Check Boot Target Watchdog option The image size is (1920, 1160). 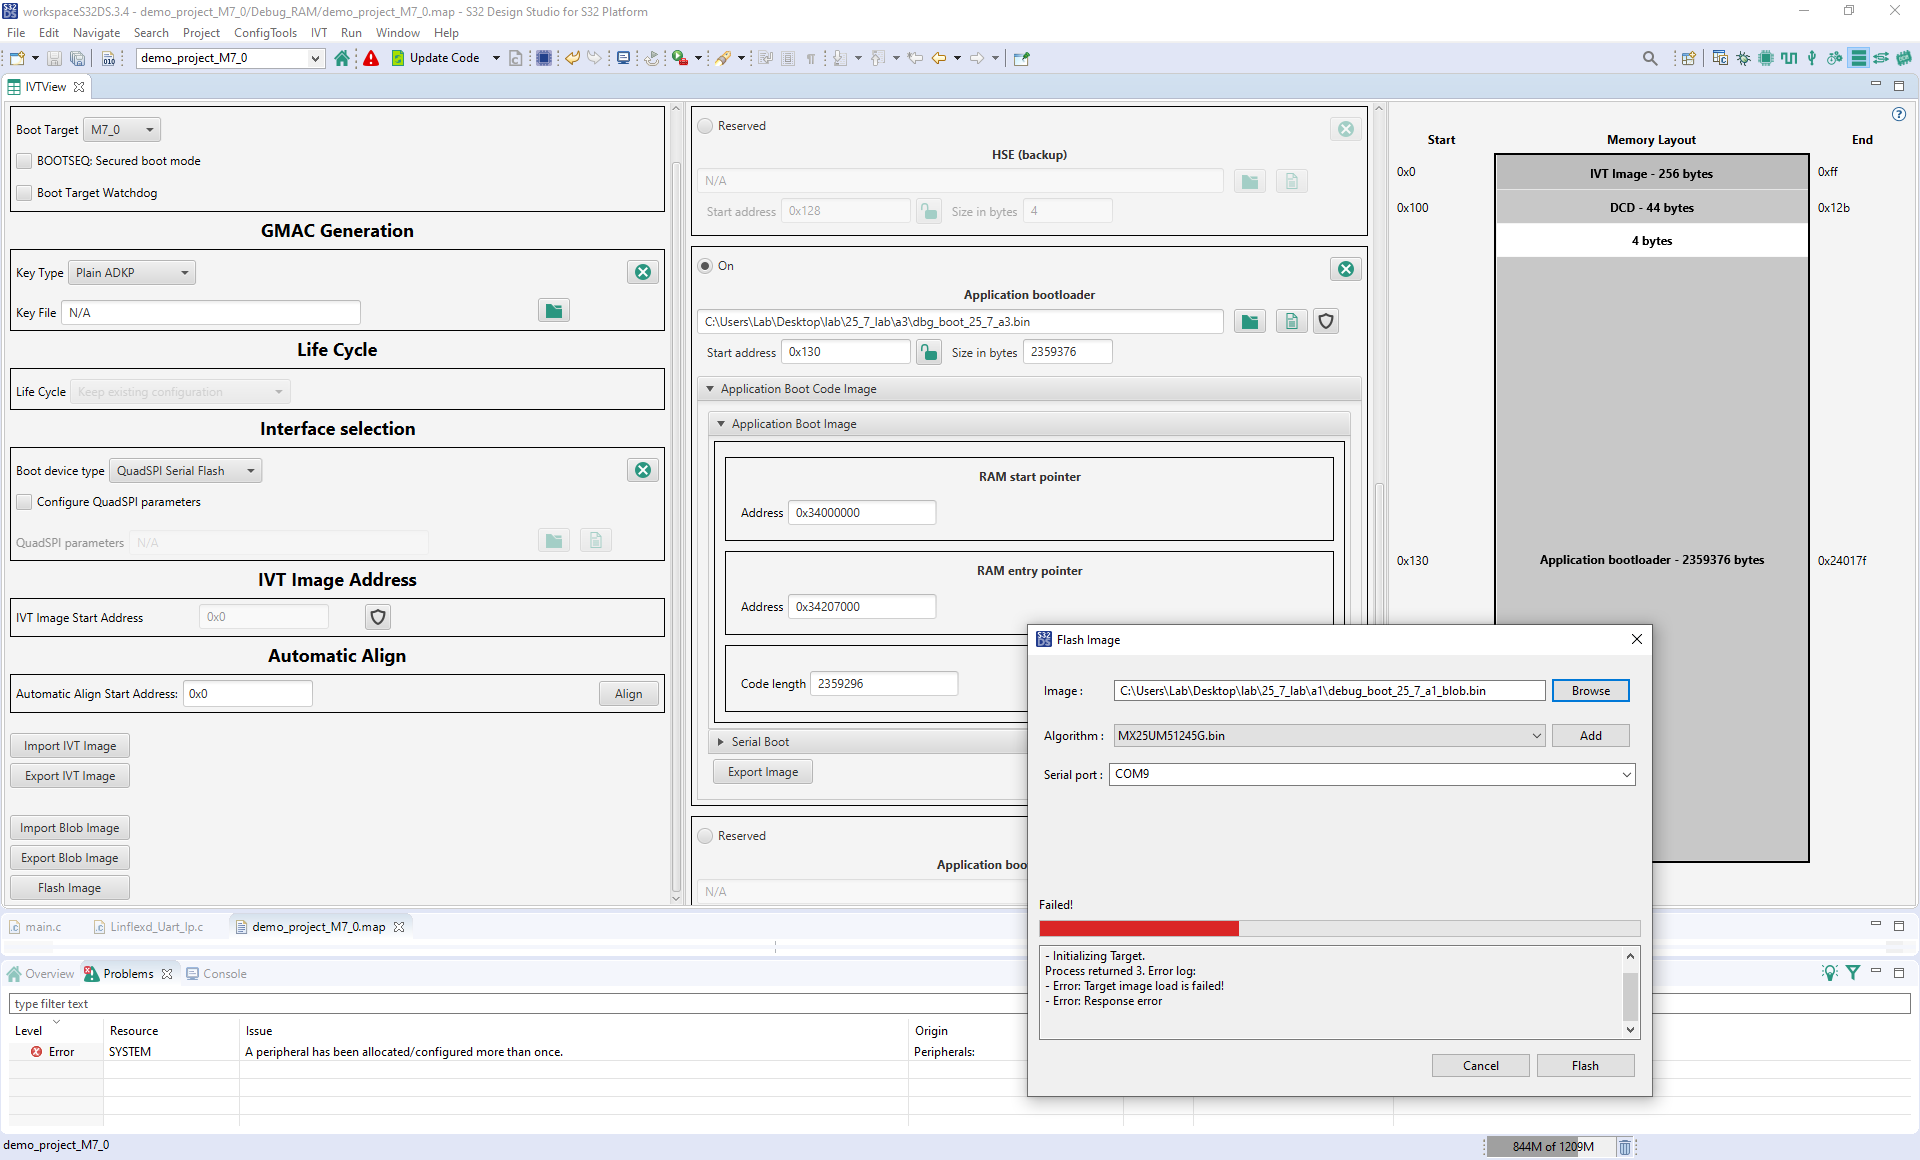pos(24,193)
